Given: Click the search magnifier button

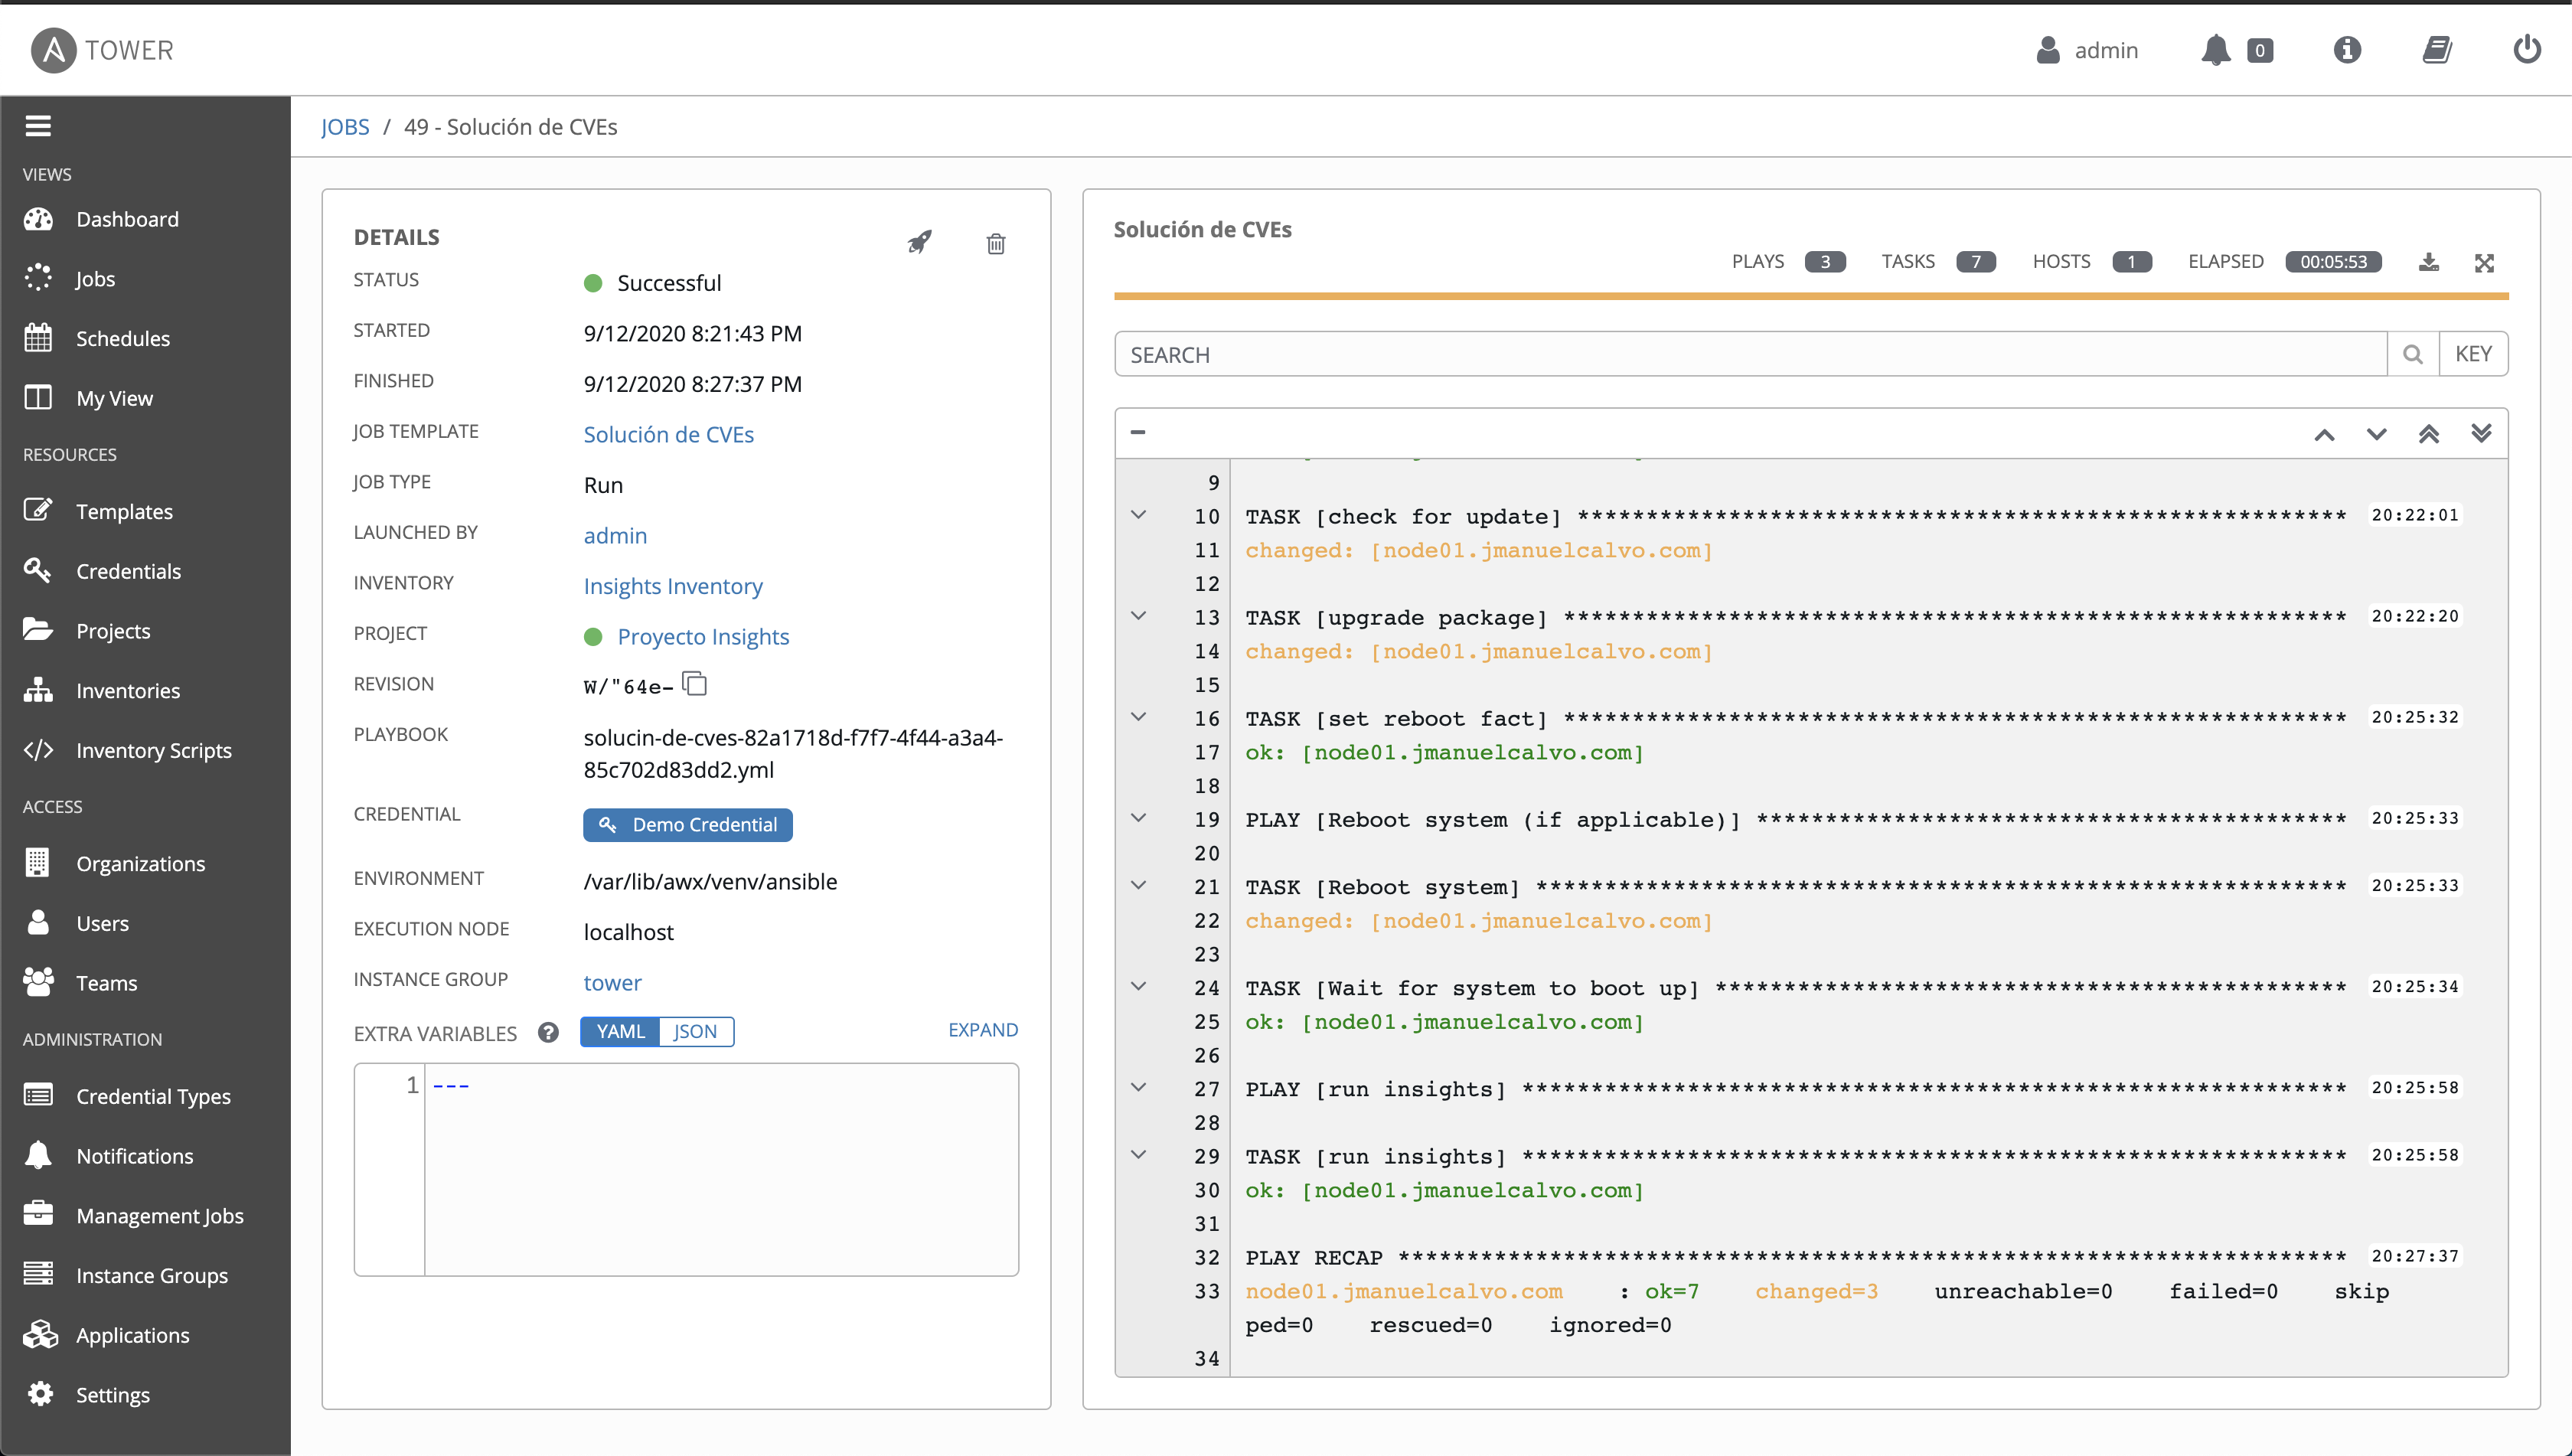Looking at the screenshot, I should pos(2412,354).
